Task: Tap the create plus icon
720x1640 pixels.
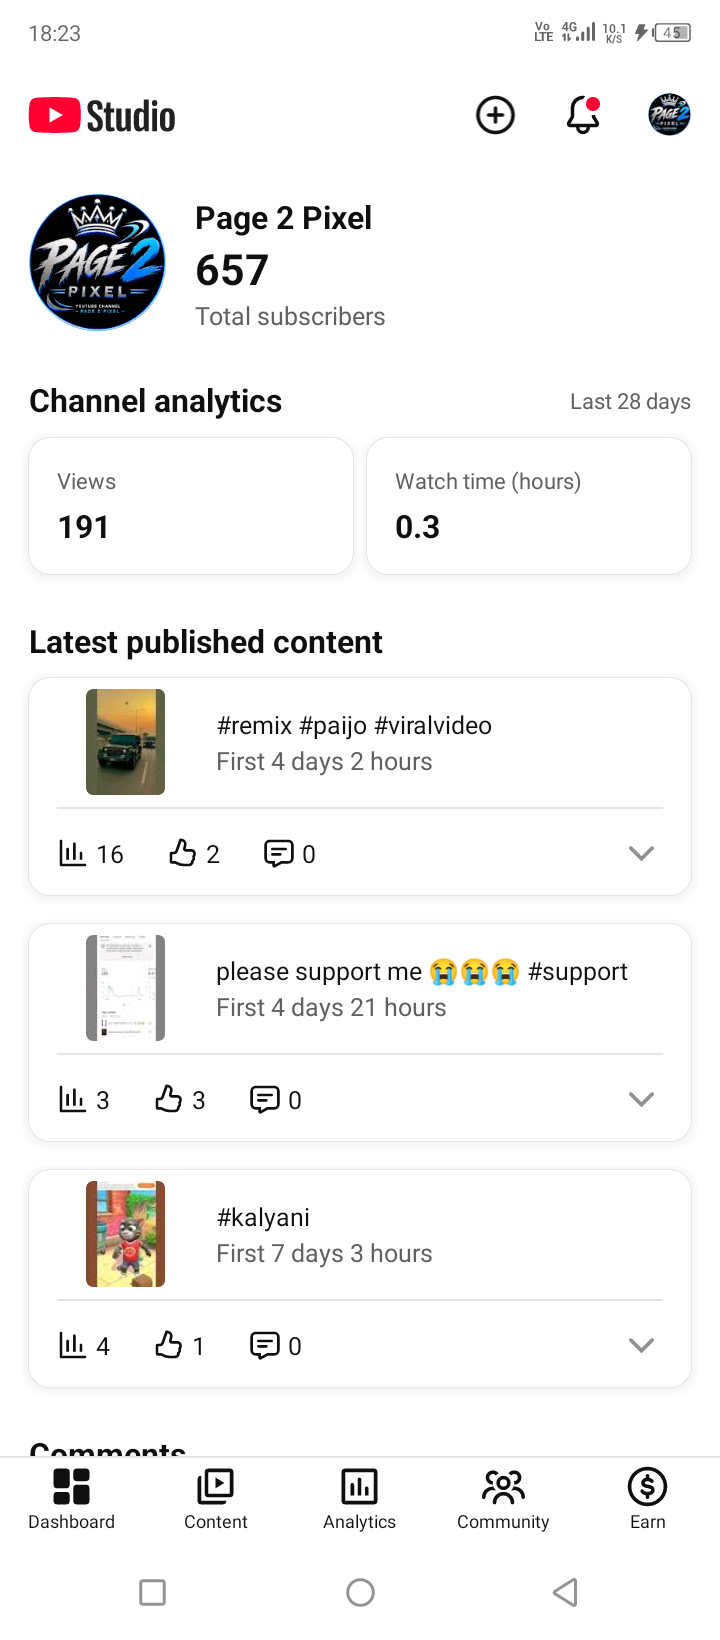Action: tap(495, 115)
